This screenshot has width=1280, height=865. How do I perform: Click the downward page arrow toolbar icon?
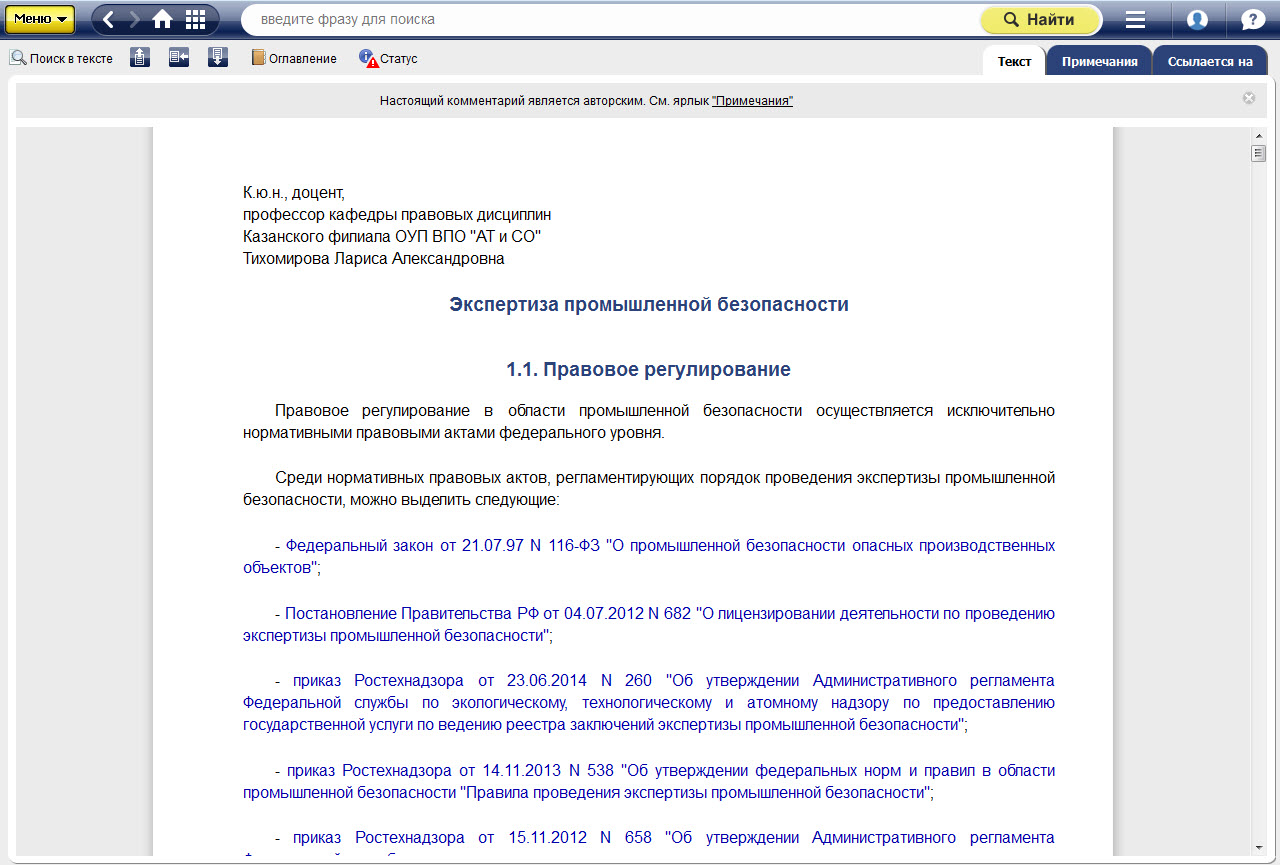tap(218, 58)
